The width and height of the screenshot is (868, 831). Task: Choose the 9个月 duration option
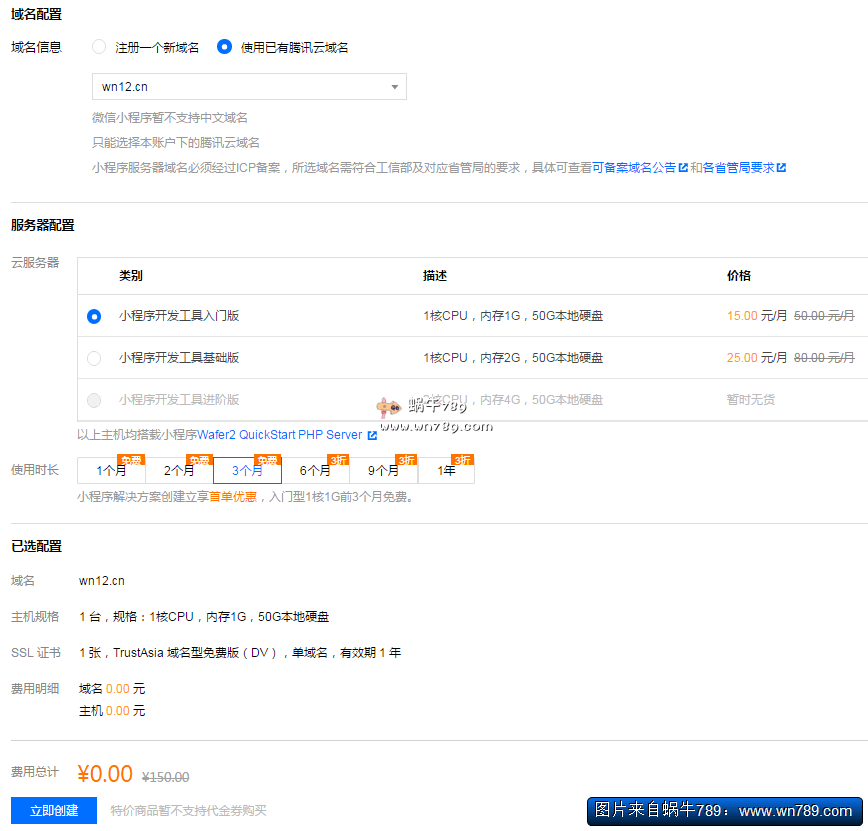[x=383, y=470]
